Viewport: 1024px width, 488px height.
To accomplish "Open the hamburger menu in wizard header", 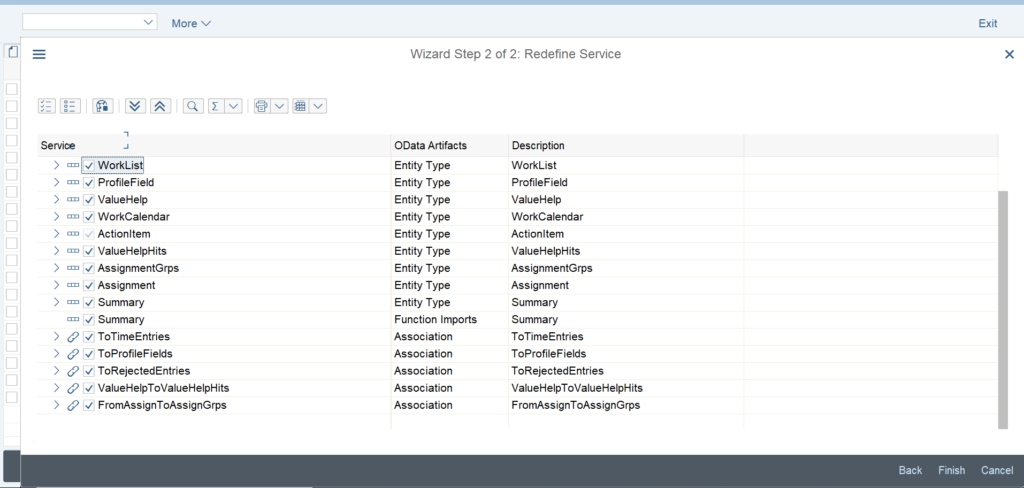I will tap(39, 54).
